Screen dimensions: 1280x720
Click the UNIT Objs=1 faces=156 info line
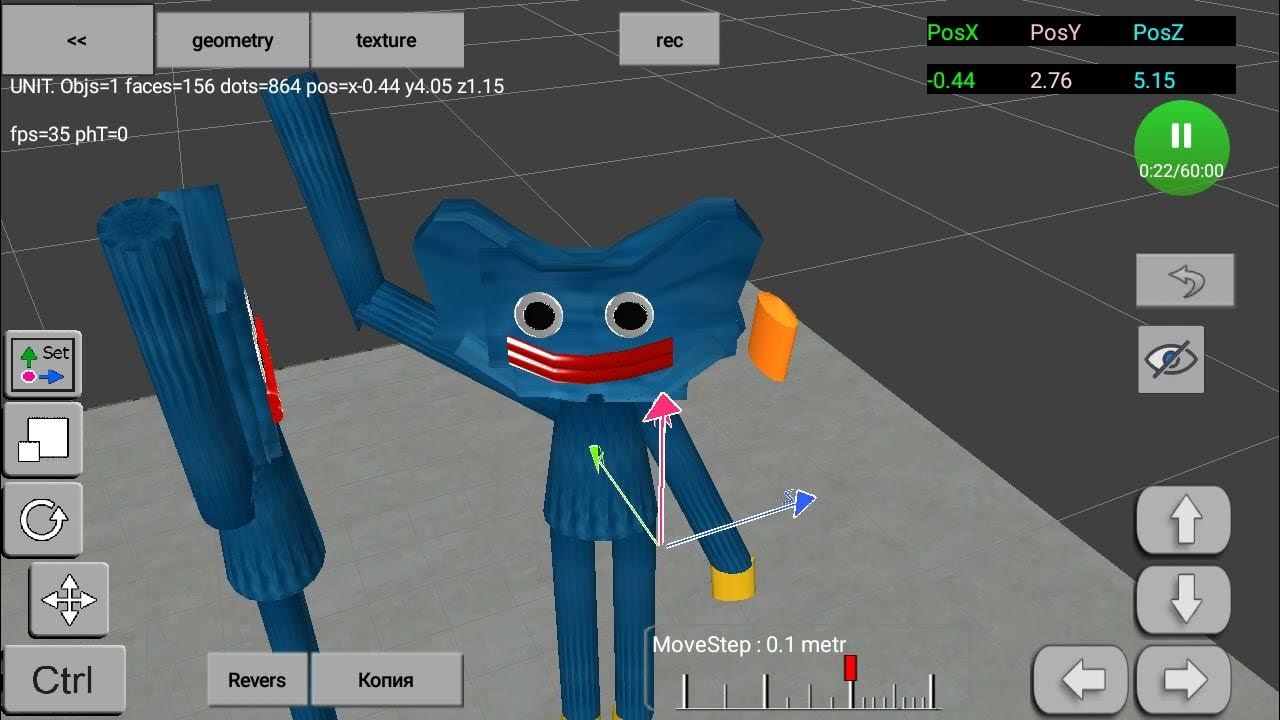click(x=257, y=87)
